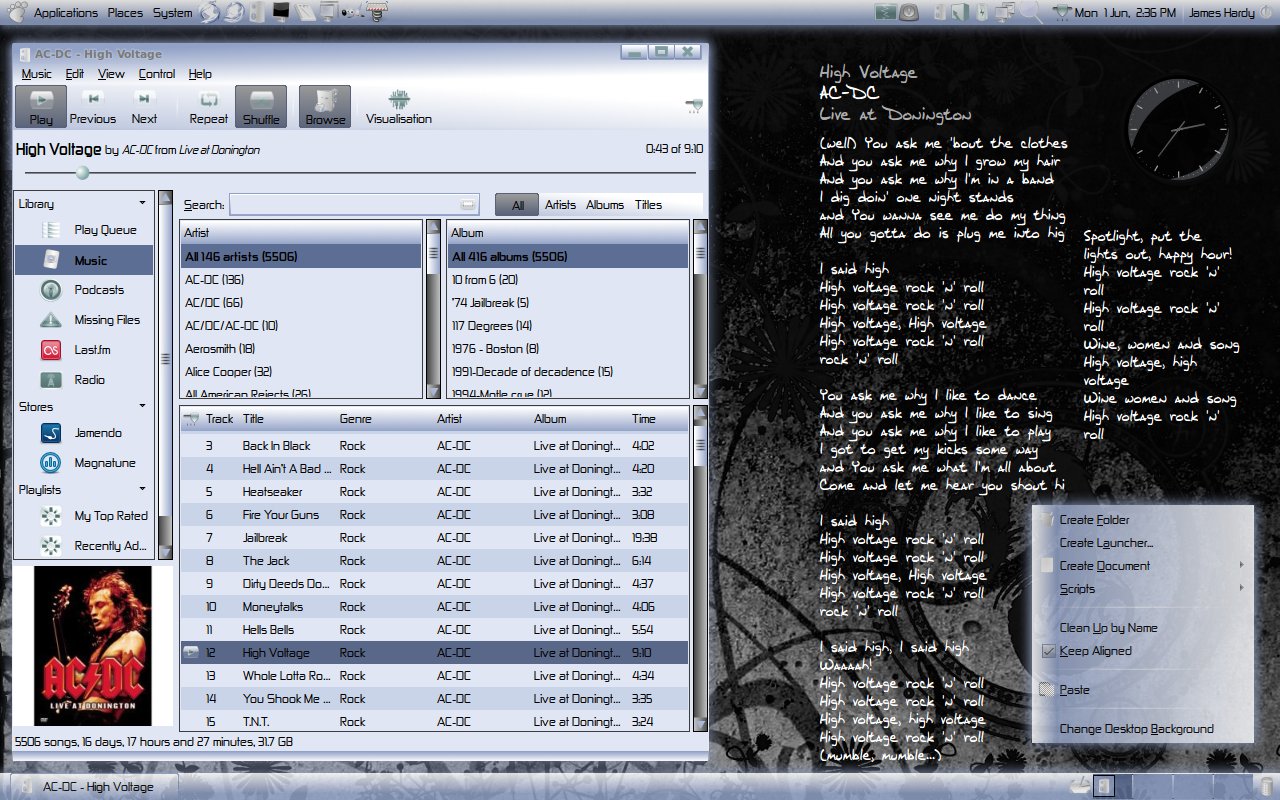Select the Music library source

pos(84,260)
